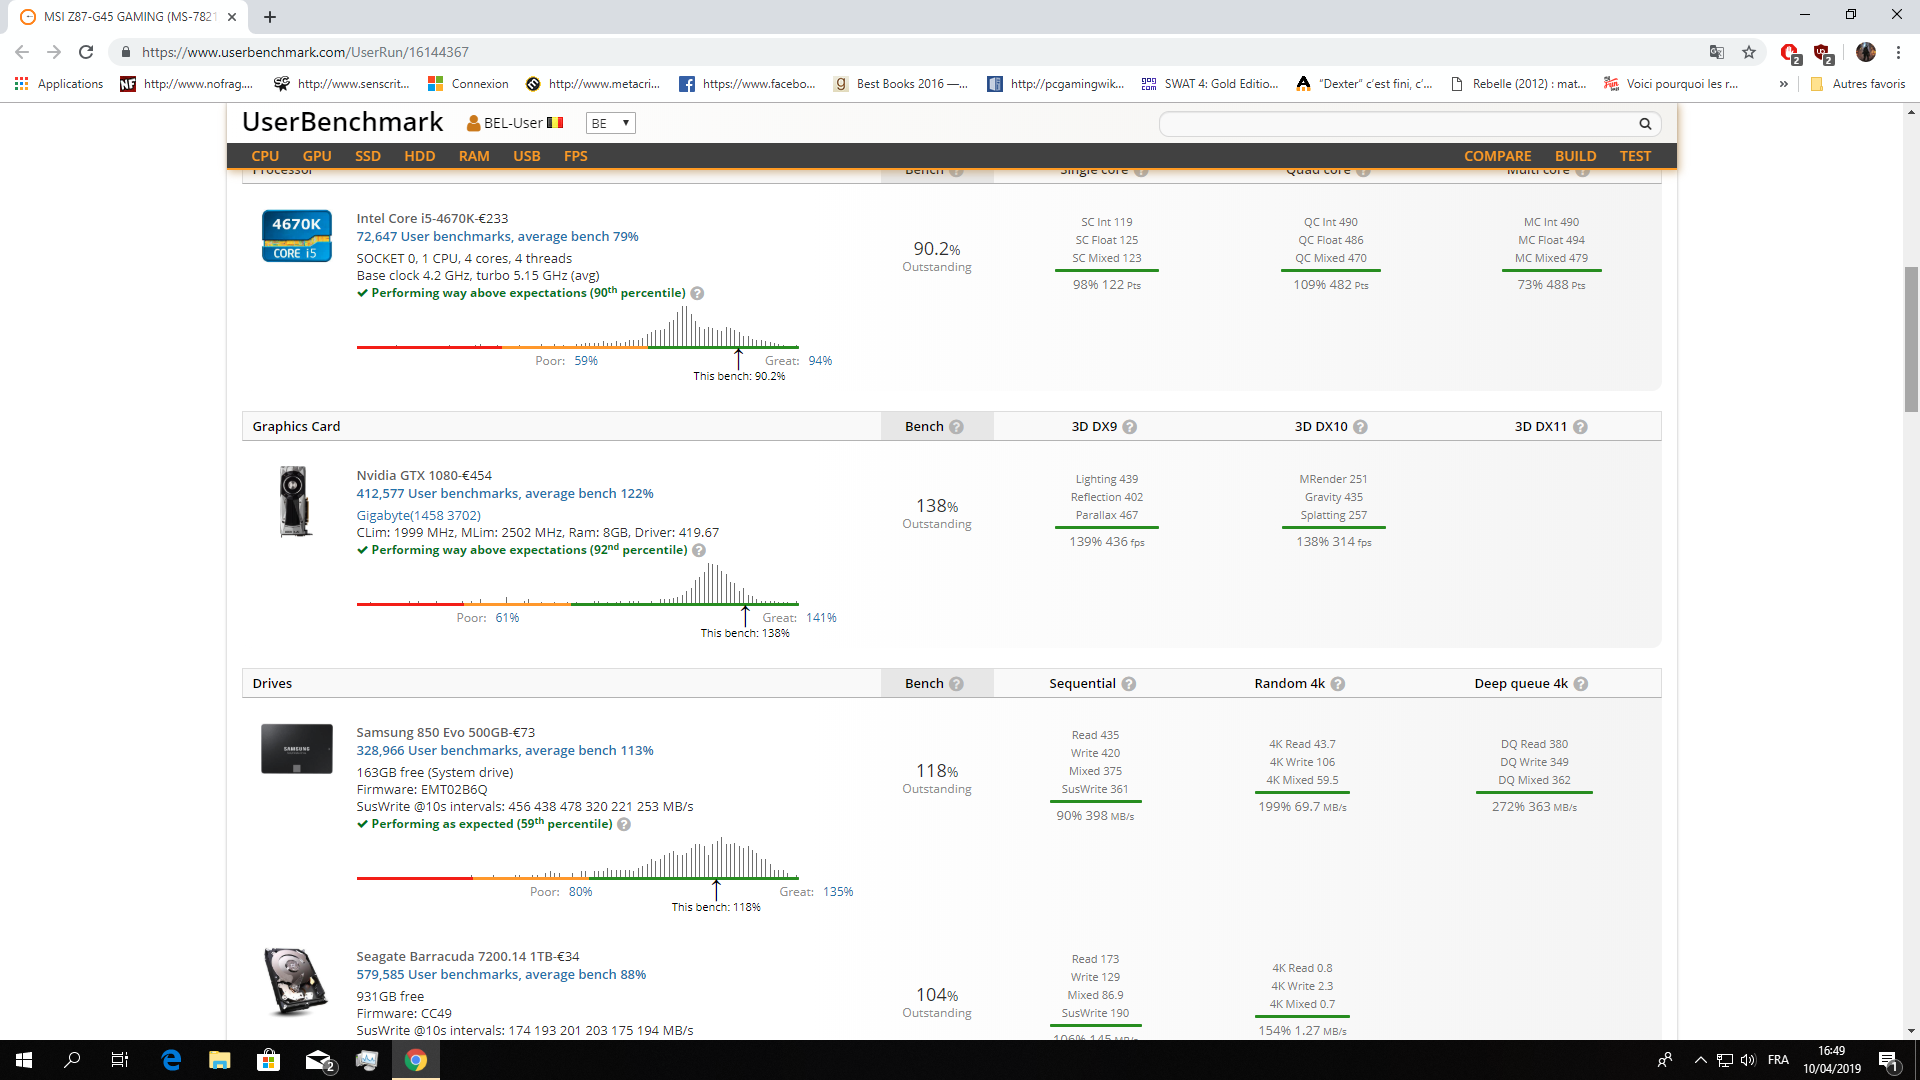Click the browser address bar URL
The image size is (1920, 1080).
(x=305, y=52)
